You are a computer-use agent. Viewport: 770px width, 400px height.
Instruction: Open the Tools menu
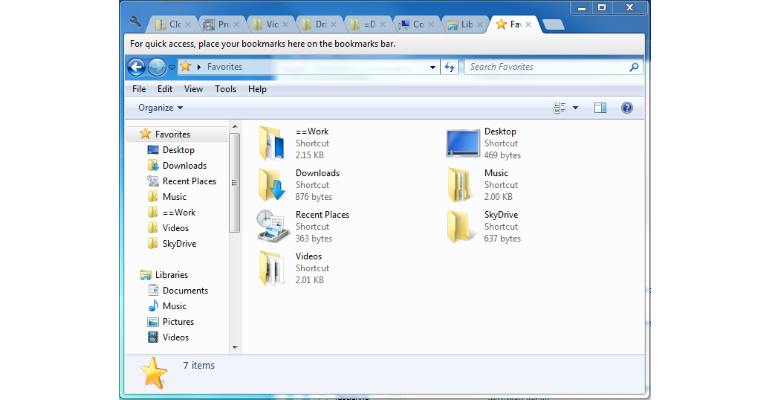point(225,89)
